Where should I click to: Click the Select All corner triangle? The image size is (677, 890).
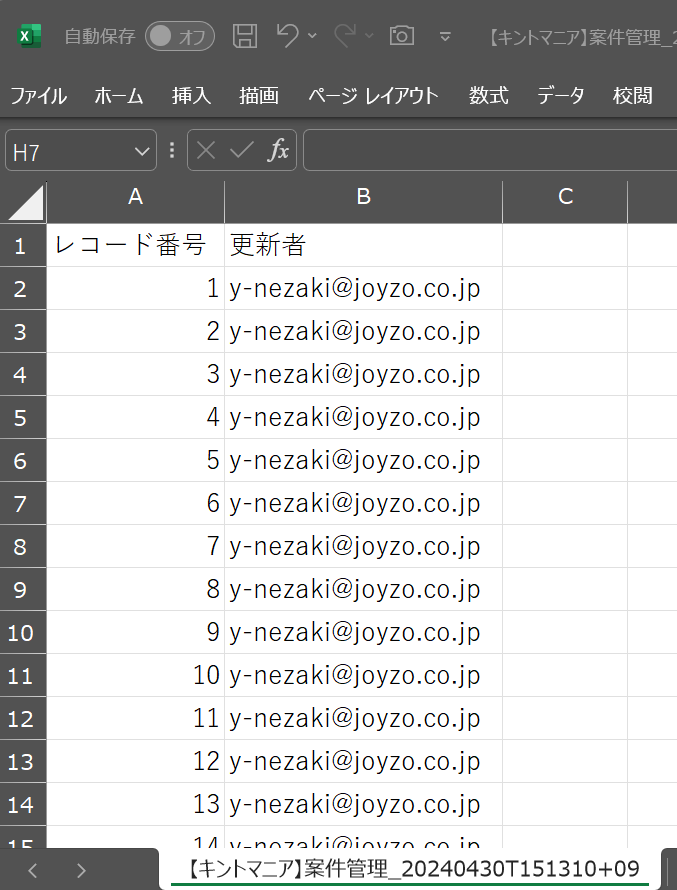click(x=24, y=202)
